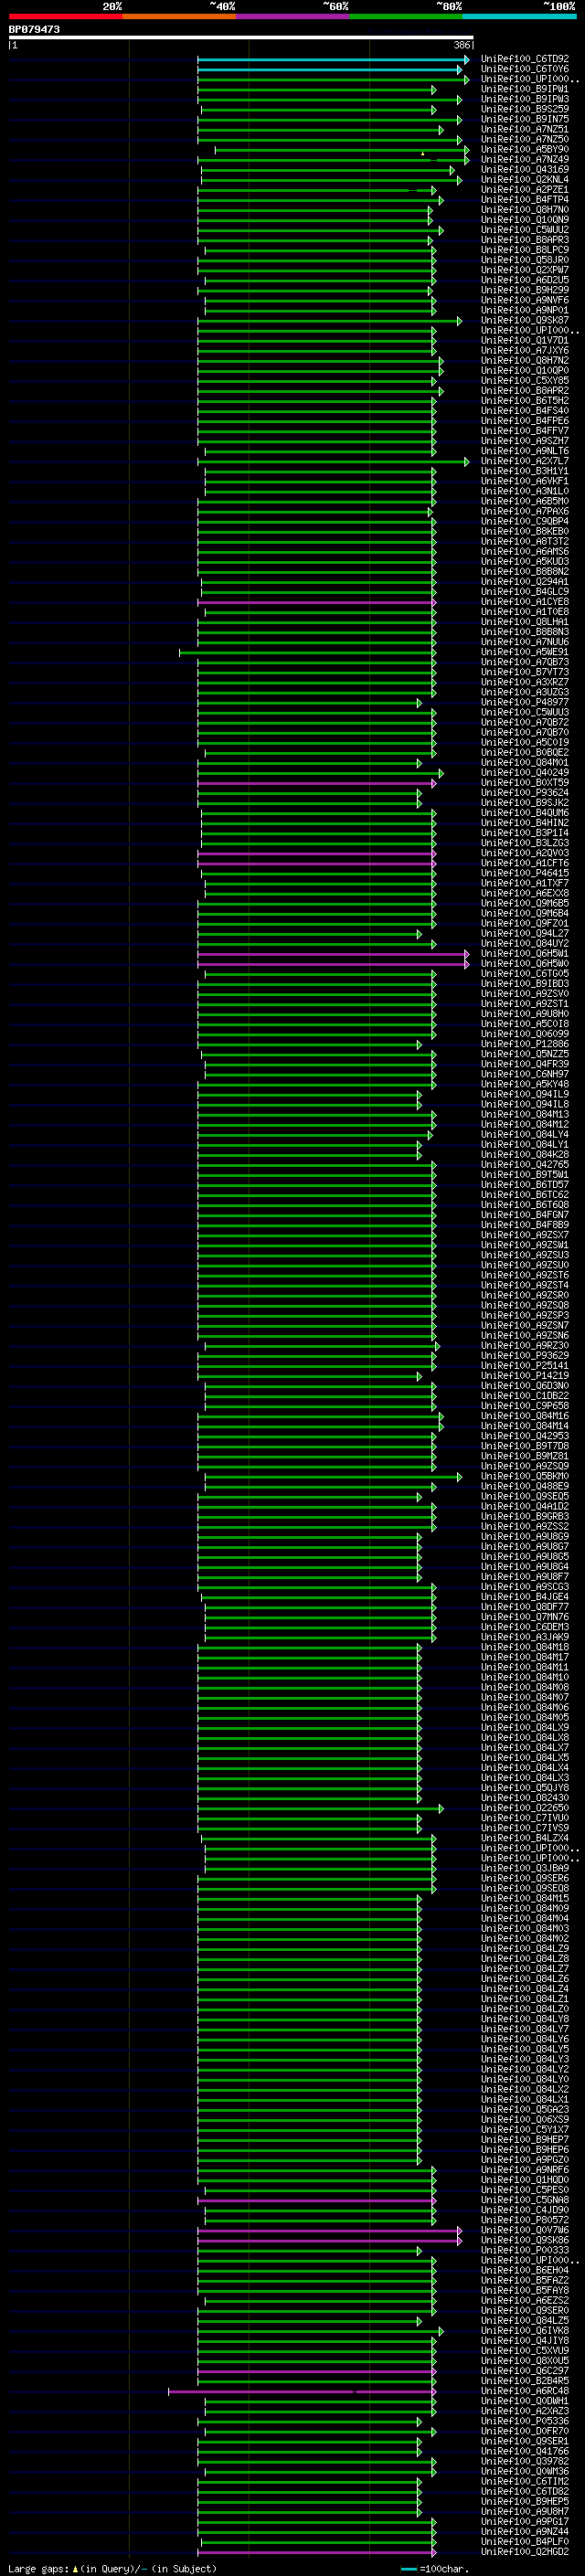585x2576 pixels.
Task: Click the UniRef100_A9PG17 entry
Action: pos(525,2521)
